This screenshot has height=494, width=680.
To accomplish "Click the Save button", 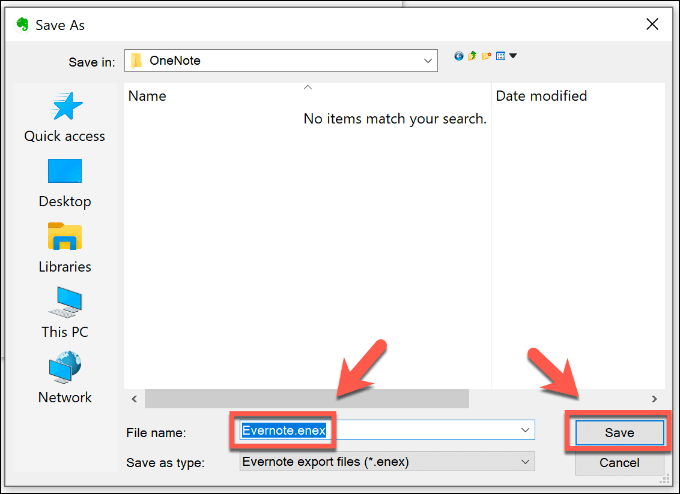I will [619, 432].
